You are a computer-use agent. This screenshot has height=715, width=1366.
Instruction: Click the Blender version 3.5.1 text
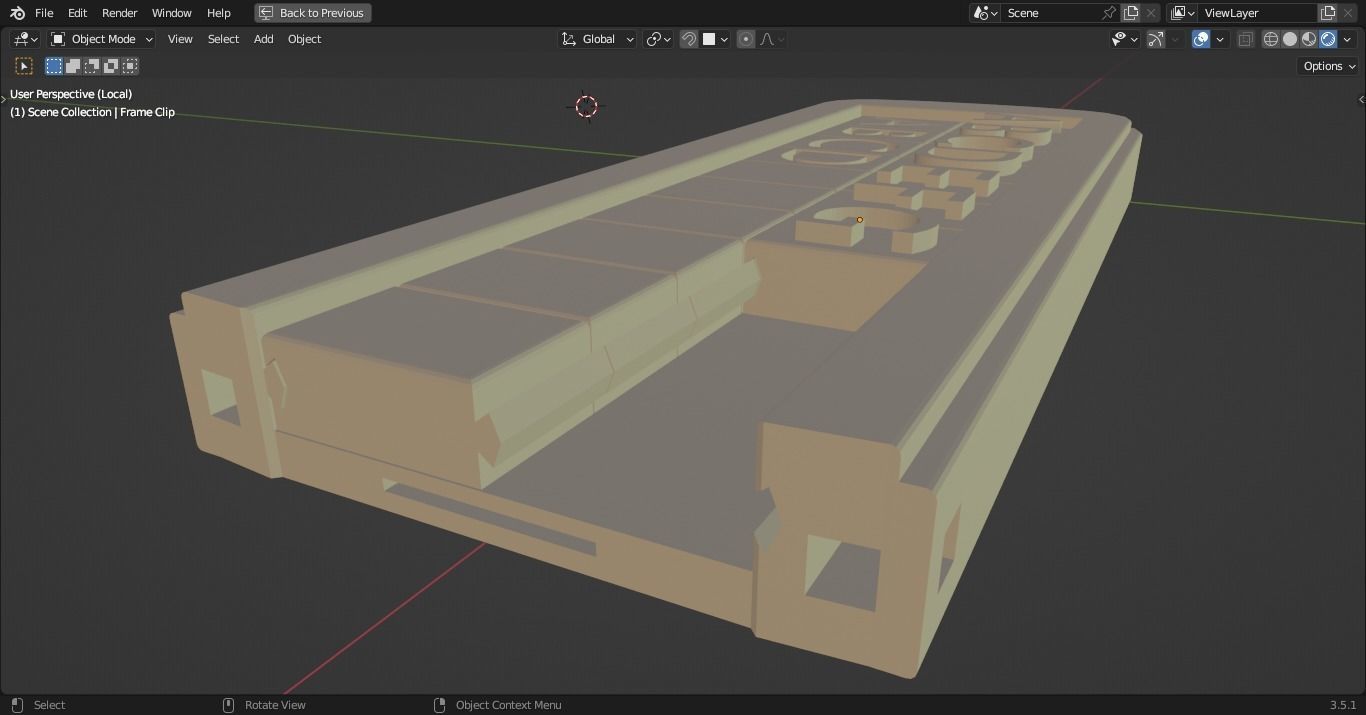[1343, 705]
